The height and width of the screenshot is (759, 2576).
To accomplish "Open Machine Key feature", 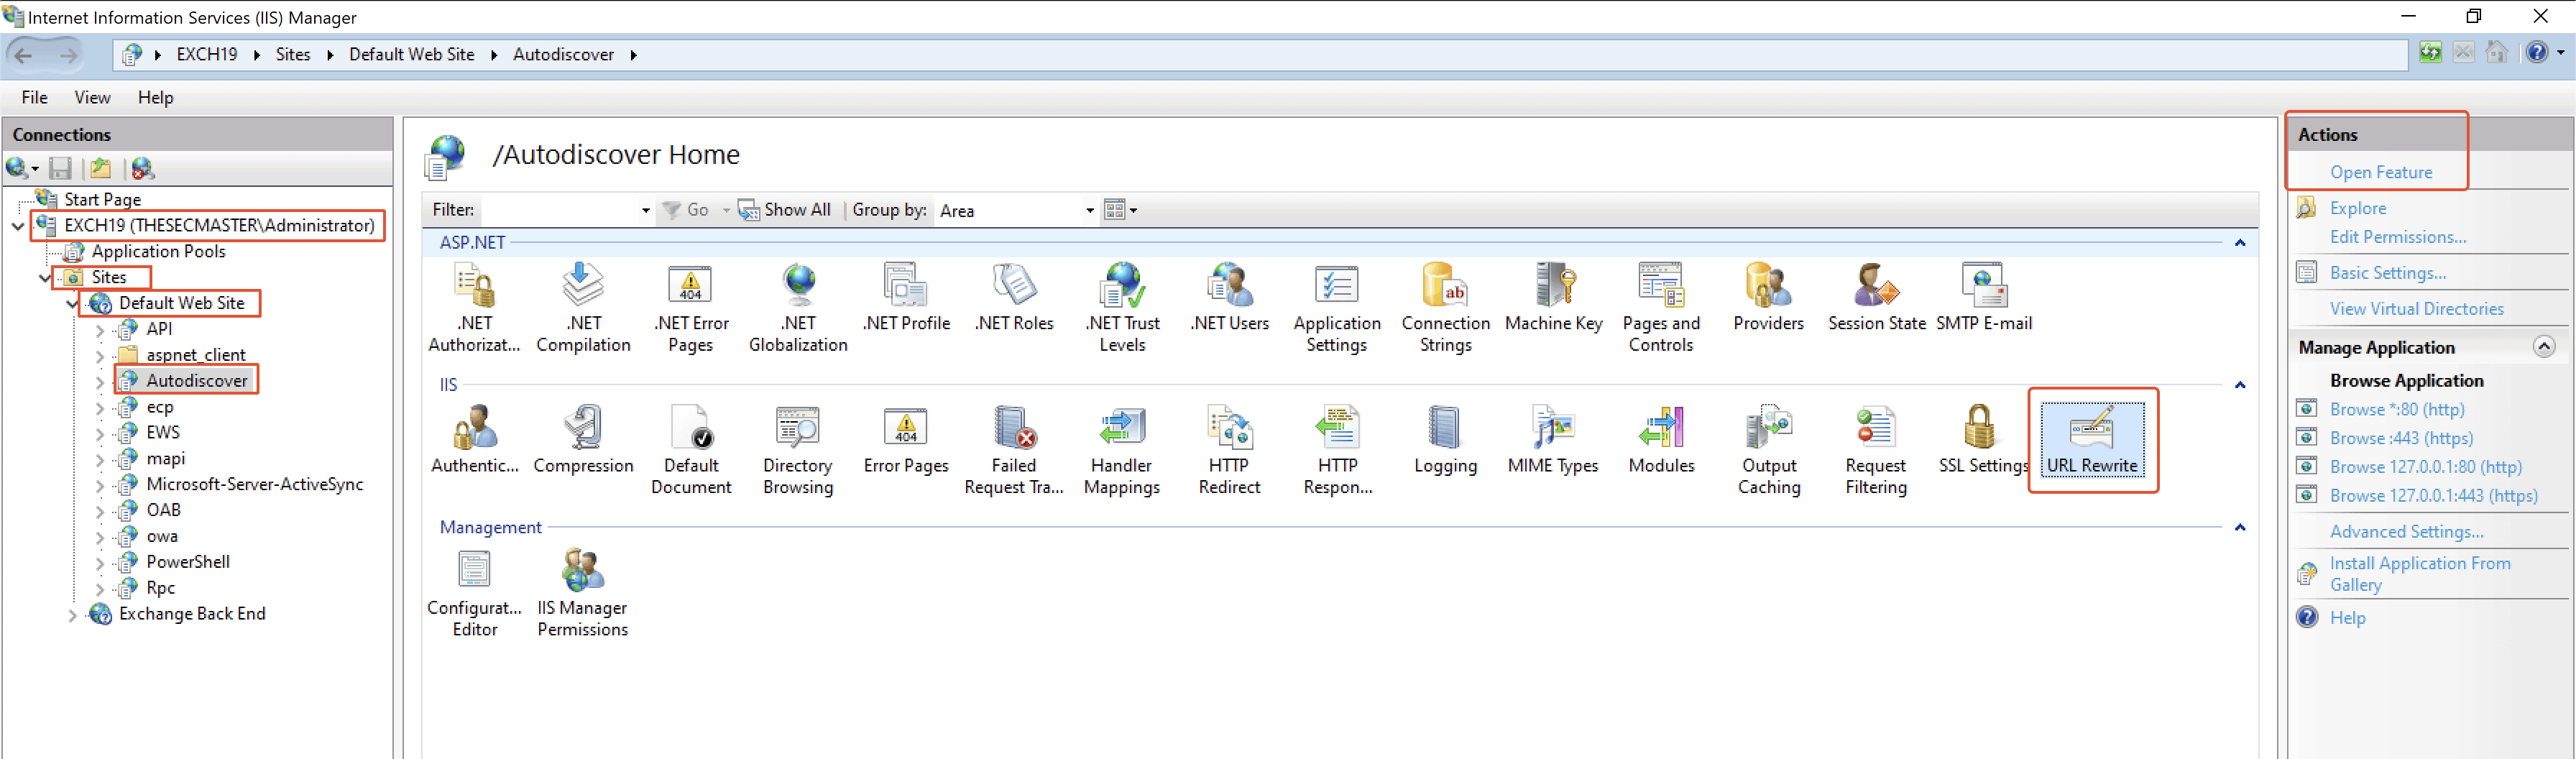I will pos(1553,298).
